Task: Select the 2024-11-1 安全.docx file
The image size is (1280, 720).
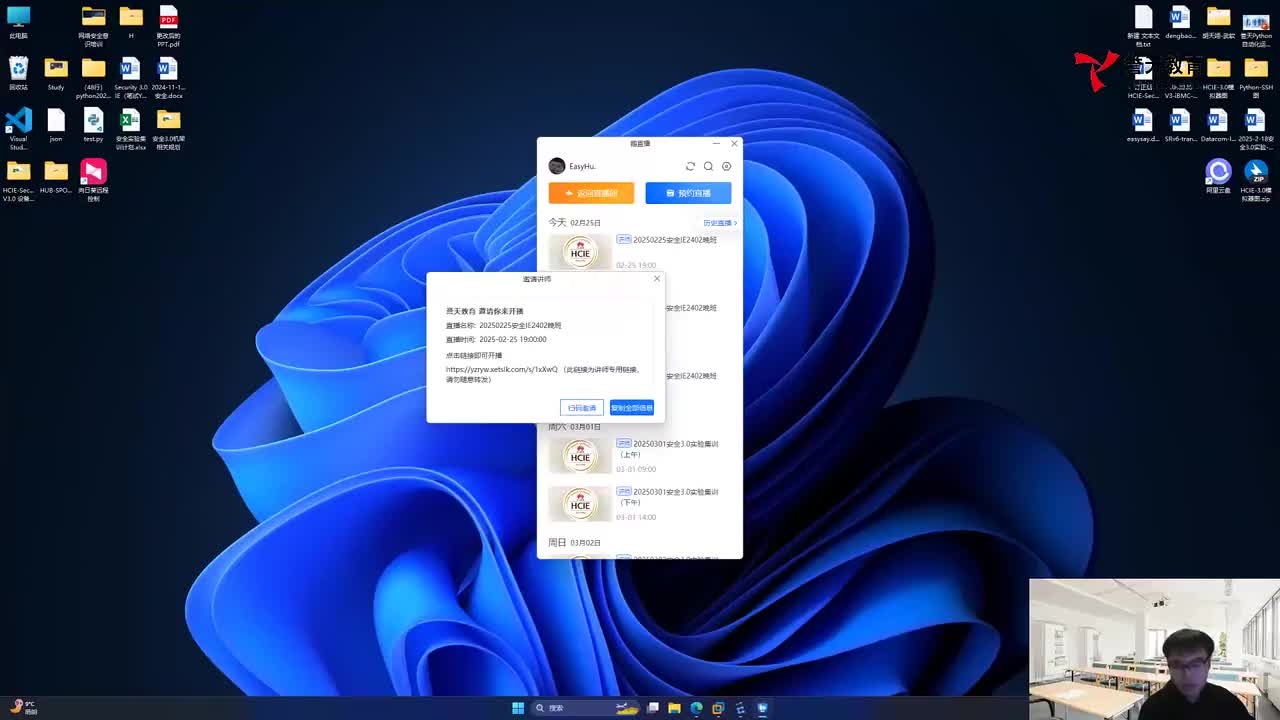Action: click(x=168, y=78)
